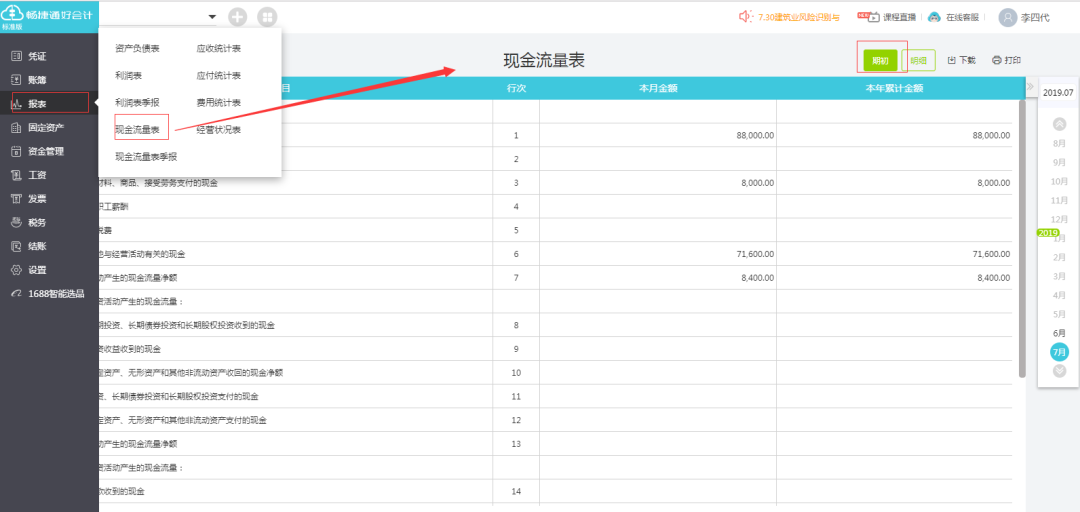Screen dimensions: 1080x512
Task: Select 7月 in the month timeline
Action: coord(1059,352)
